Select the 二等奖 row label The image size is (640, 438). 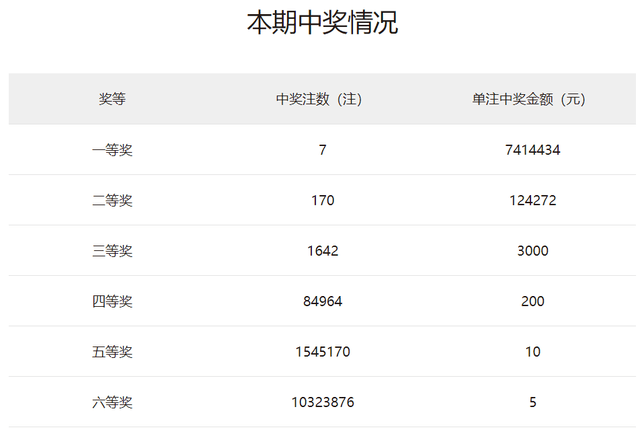click(x=112, y=200)
